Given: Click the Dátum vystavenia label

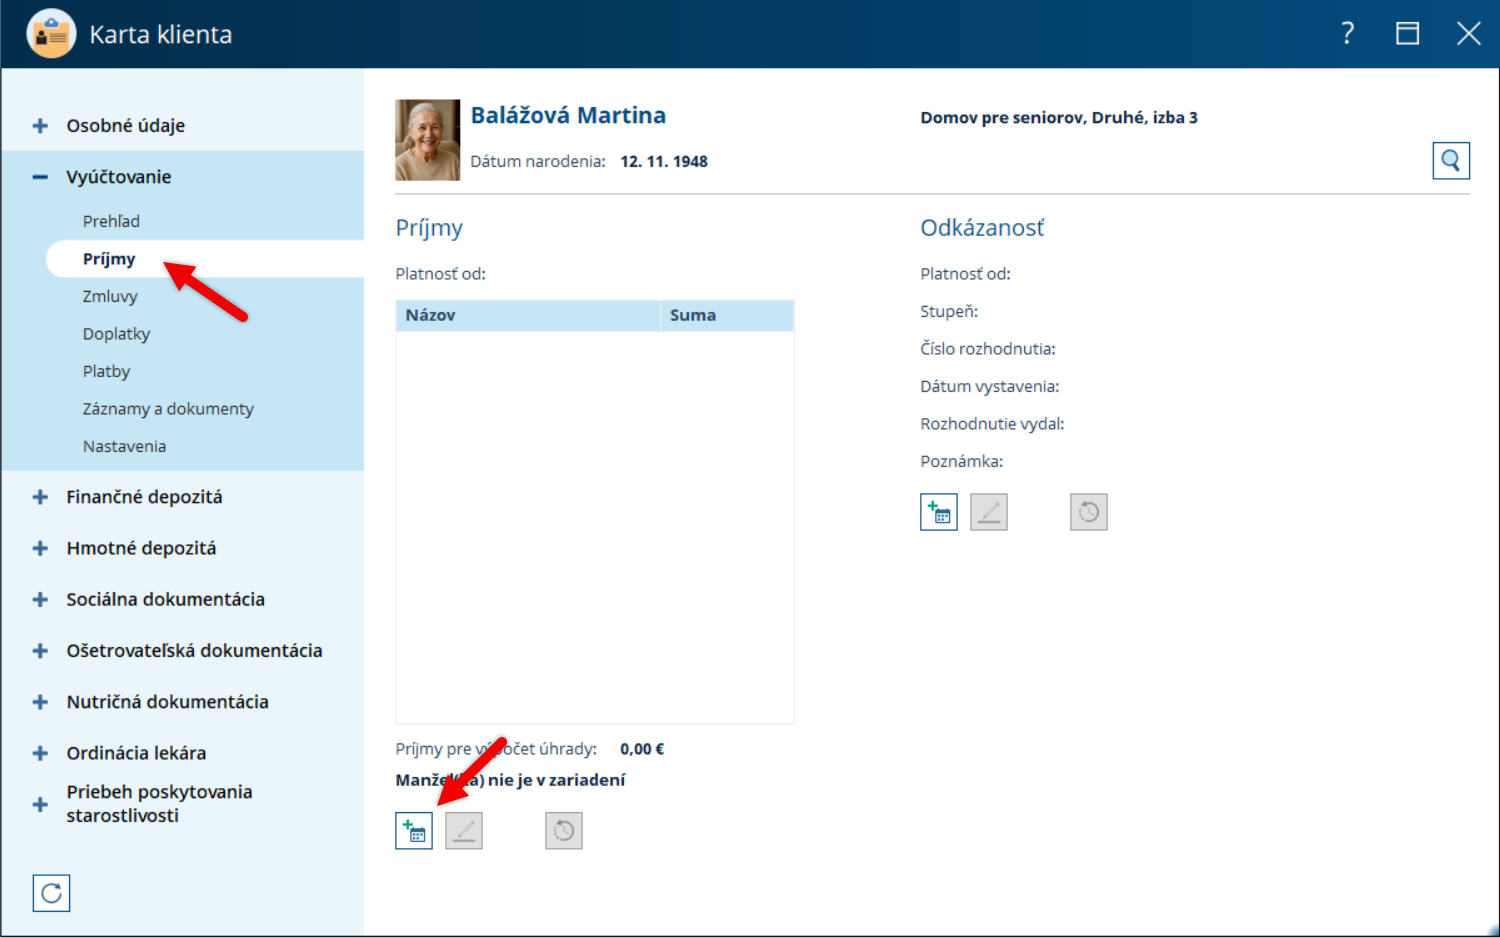Looking at the screenshot, I should tap(990, 386).
